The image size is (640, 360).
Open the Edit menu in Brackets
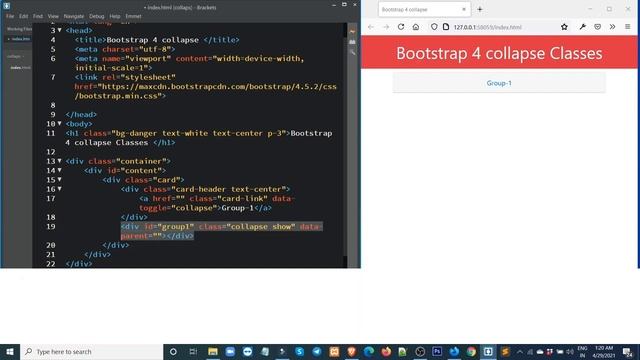[x=24, y=16]
